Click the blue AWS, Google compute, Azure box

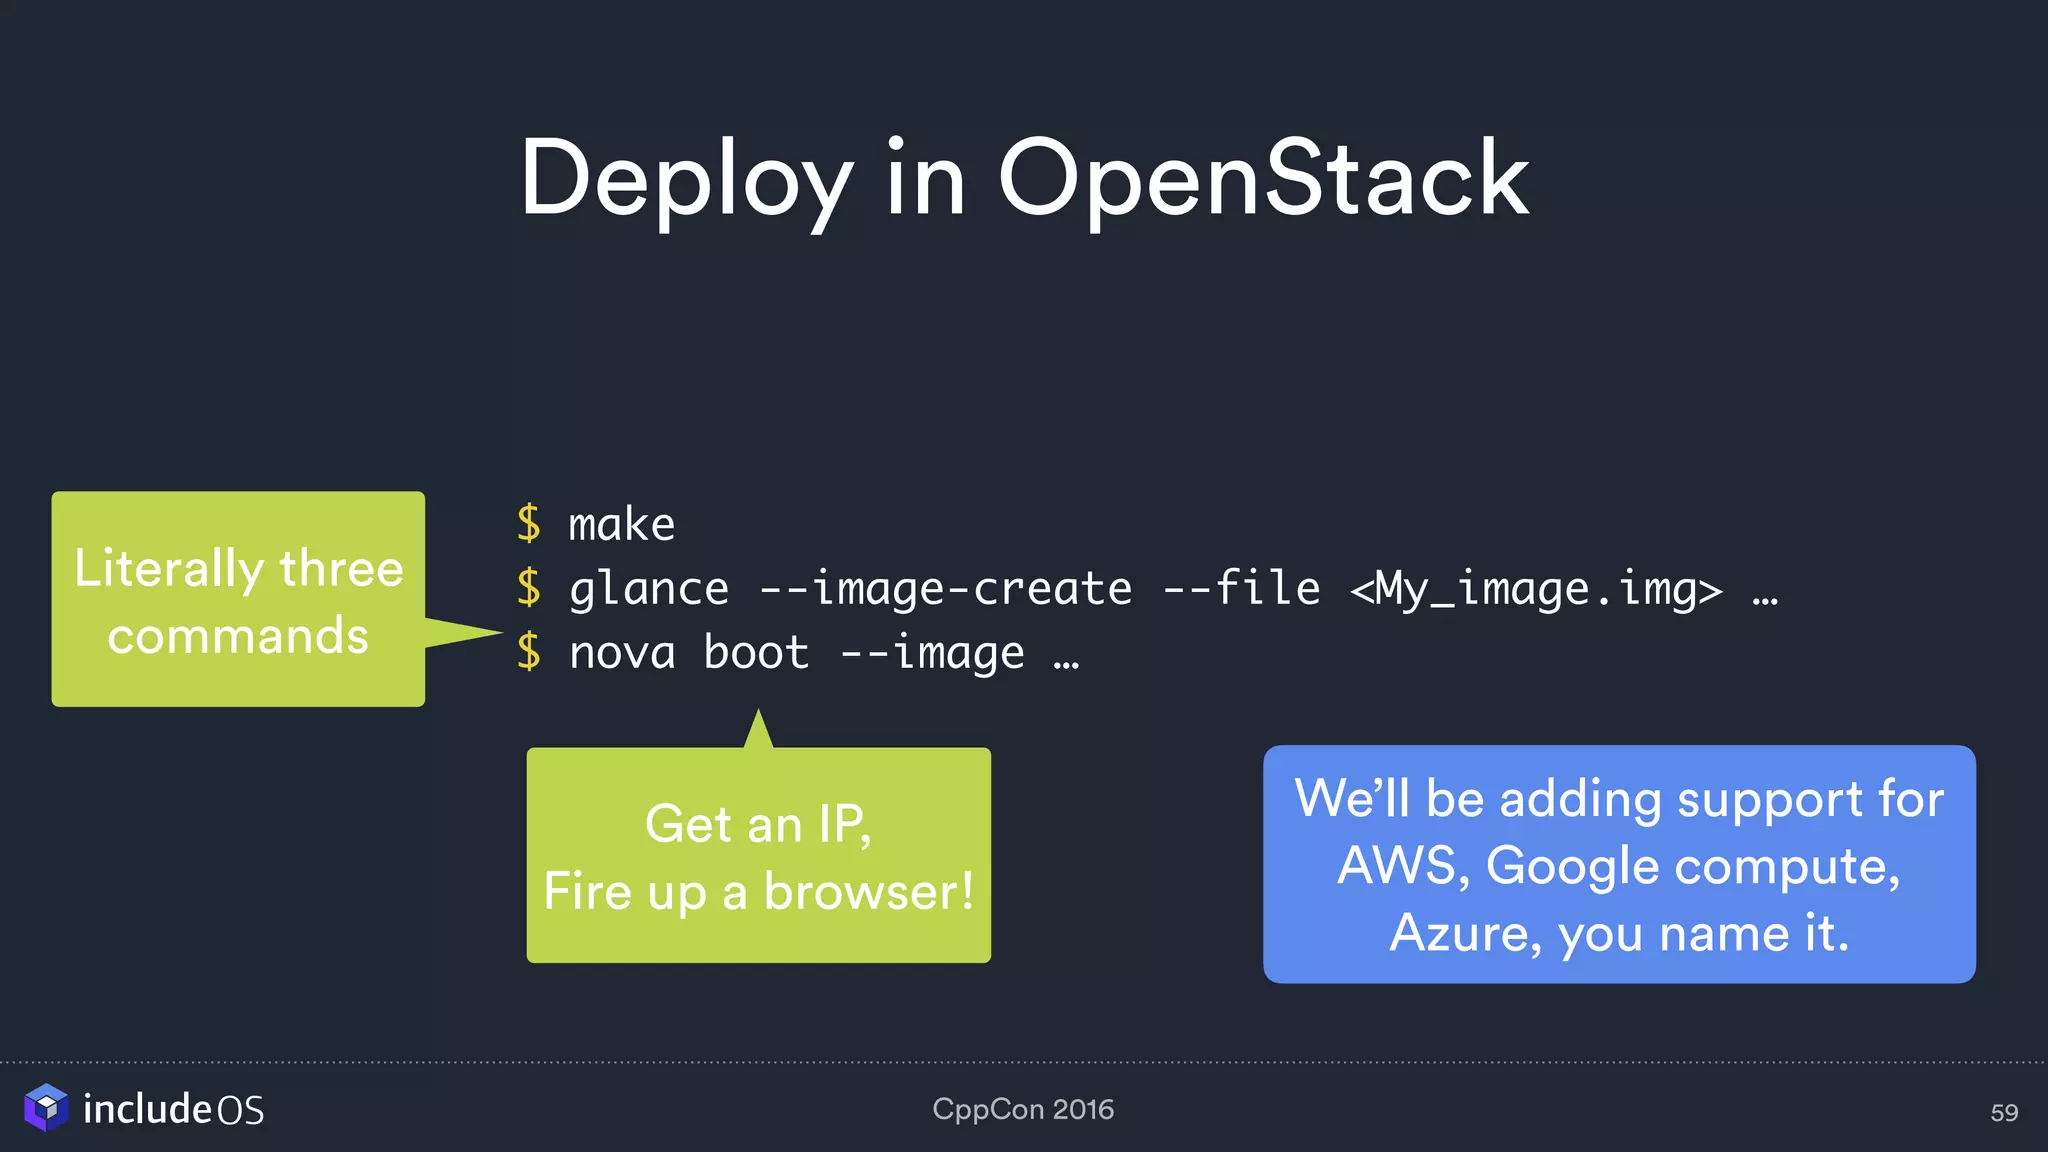pyautogui.click(x=1618, y=864)
